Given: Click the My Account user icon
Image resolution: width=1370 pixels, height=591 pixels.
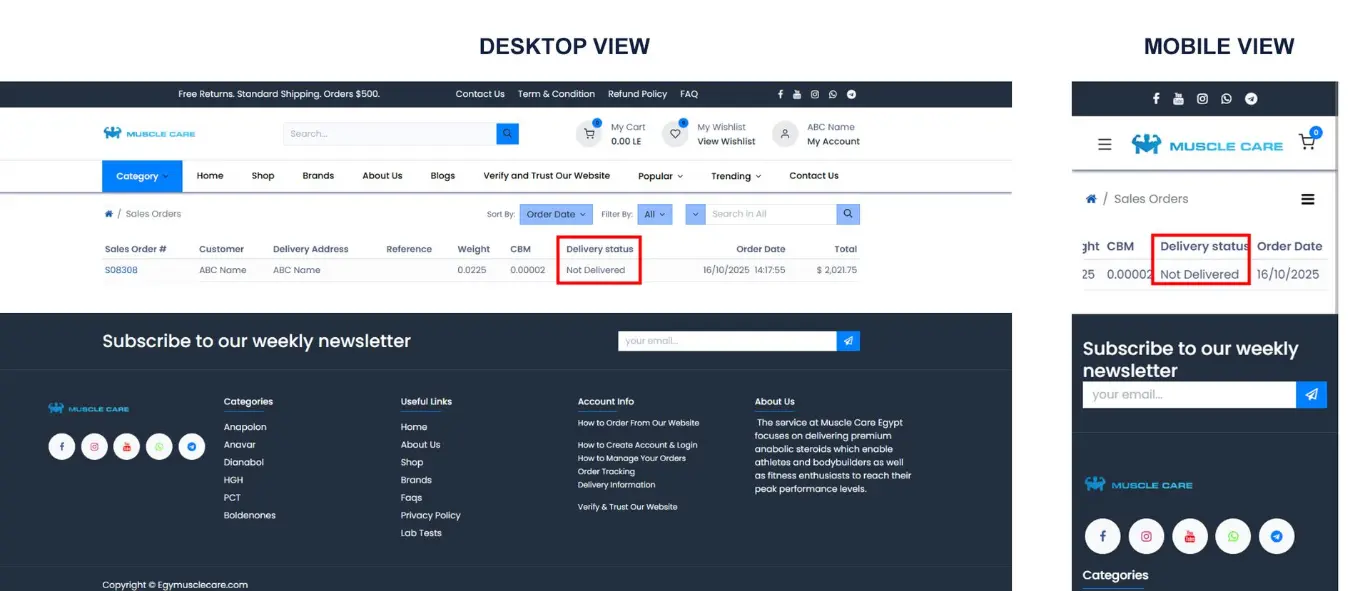Looking at the screenshot, I should click(786, 134).
